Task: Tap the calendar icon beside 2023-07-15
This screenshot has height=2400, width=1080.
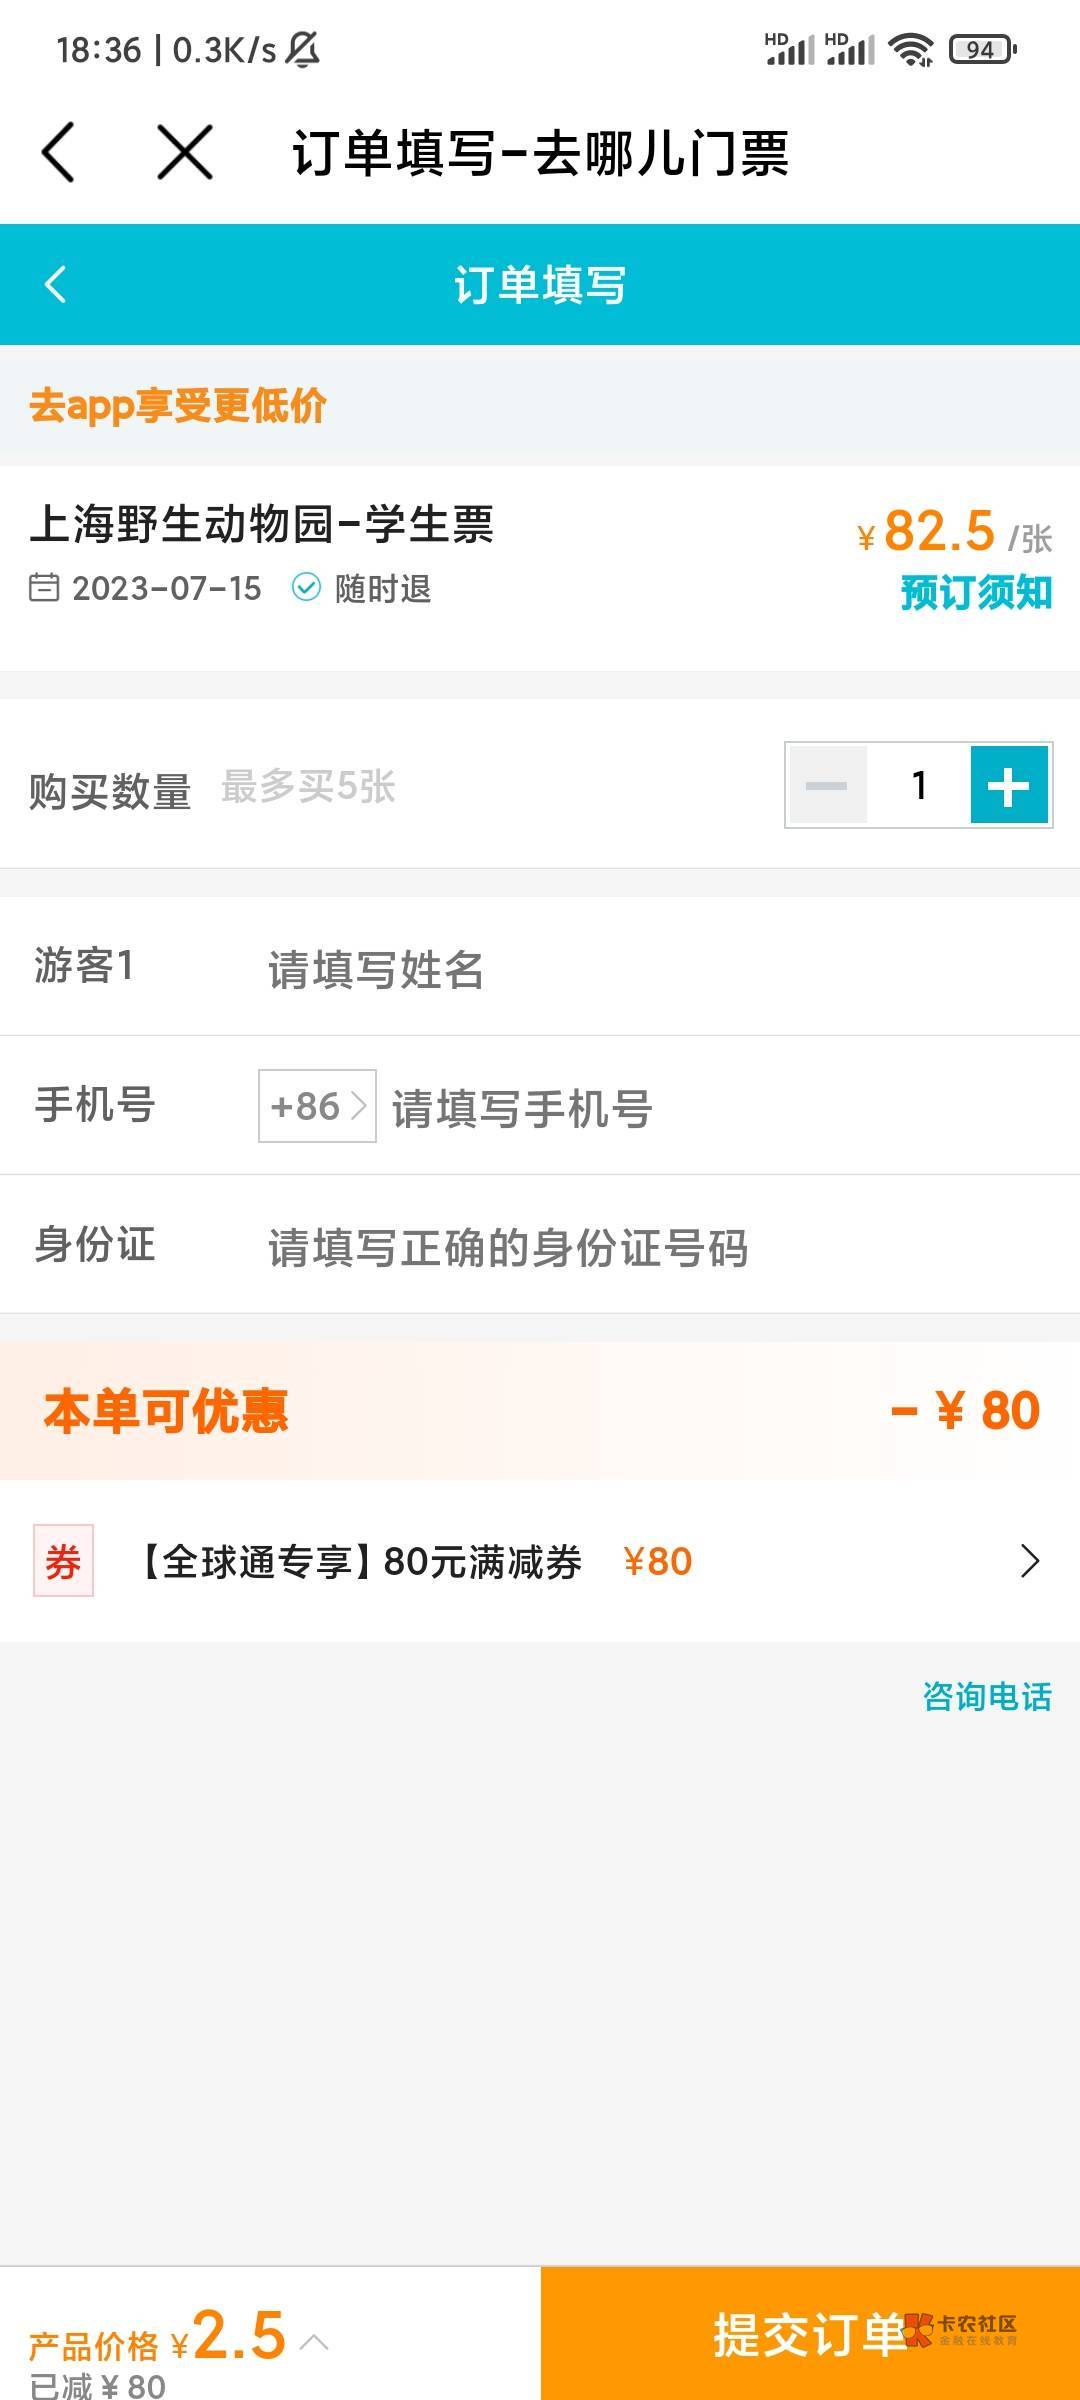Action: coord(44,588)
